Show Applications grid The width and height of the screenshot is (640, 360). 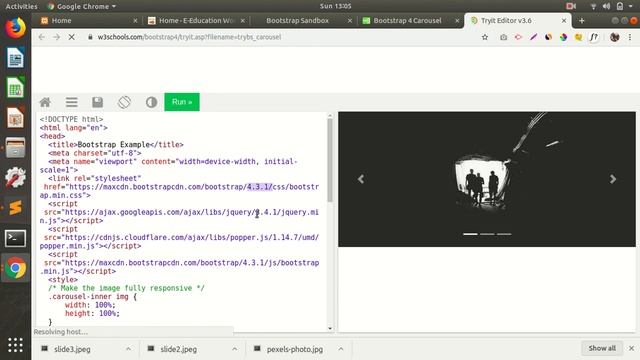pyautogui.click(x=16, y=345)
